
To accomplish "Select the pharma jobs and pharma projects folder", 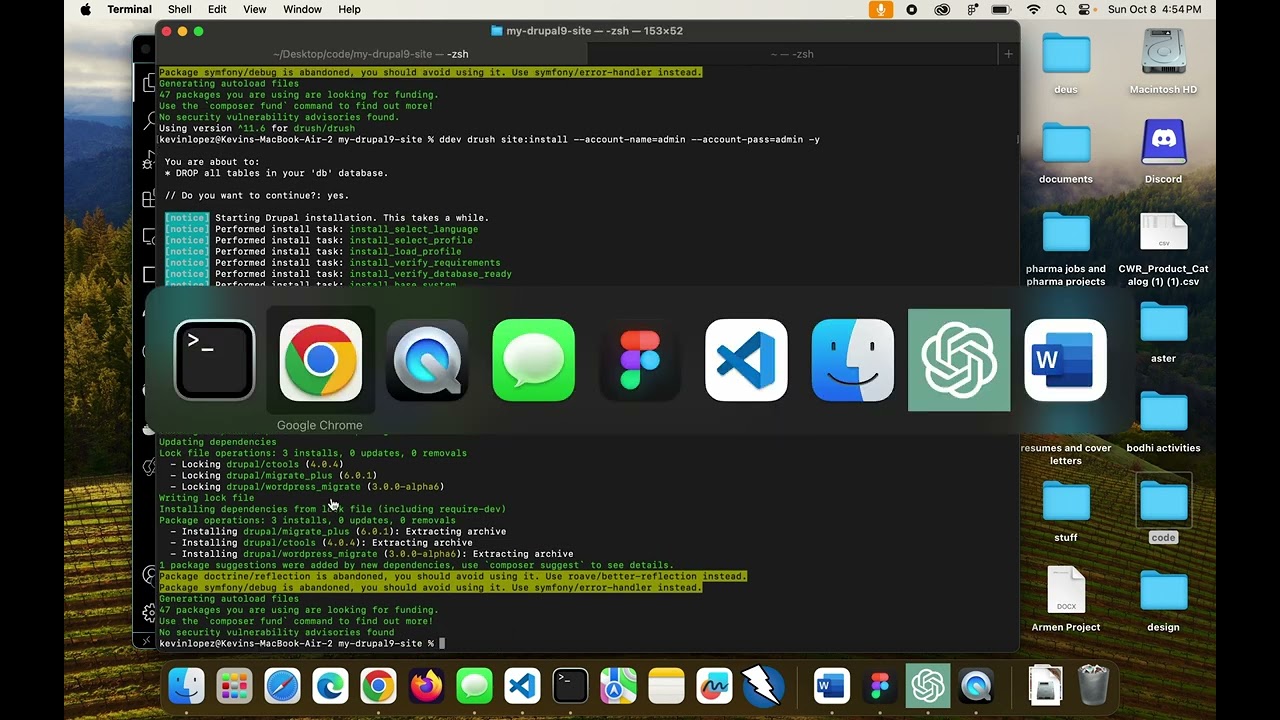I will (x=1066, y=249).
